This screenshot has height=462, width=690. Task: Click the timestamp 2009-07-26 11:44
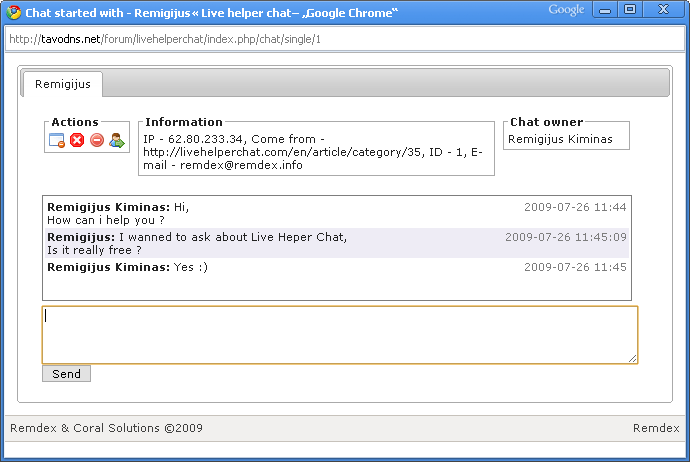tap(575, 207)
